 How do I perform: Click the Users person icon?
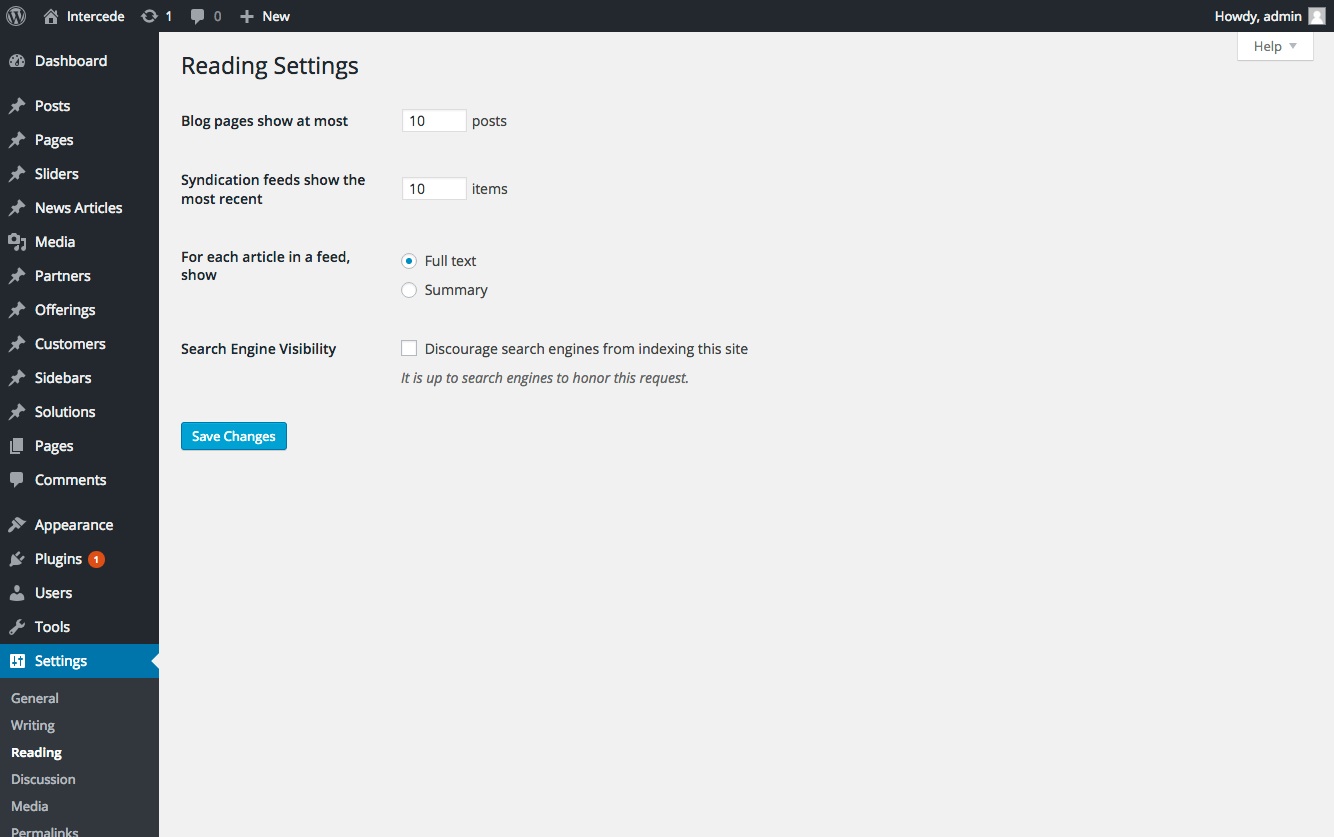tap(17, 593)
